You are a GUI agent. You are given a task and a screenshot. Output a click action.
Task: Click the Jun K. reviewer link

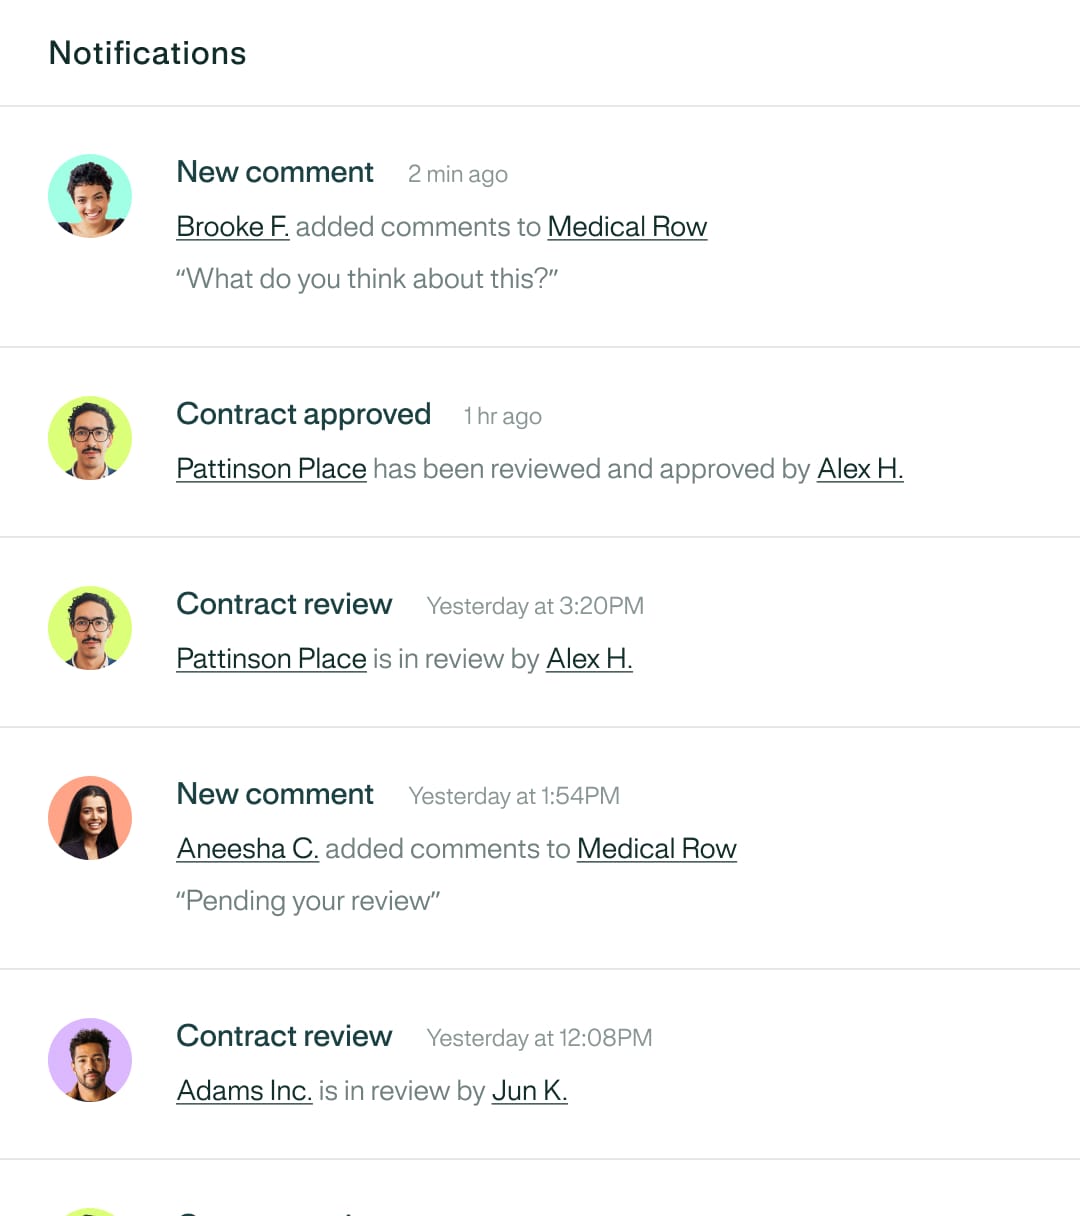(529, 1091)
